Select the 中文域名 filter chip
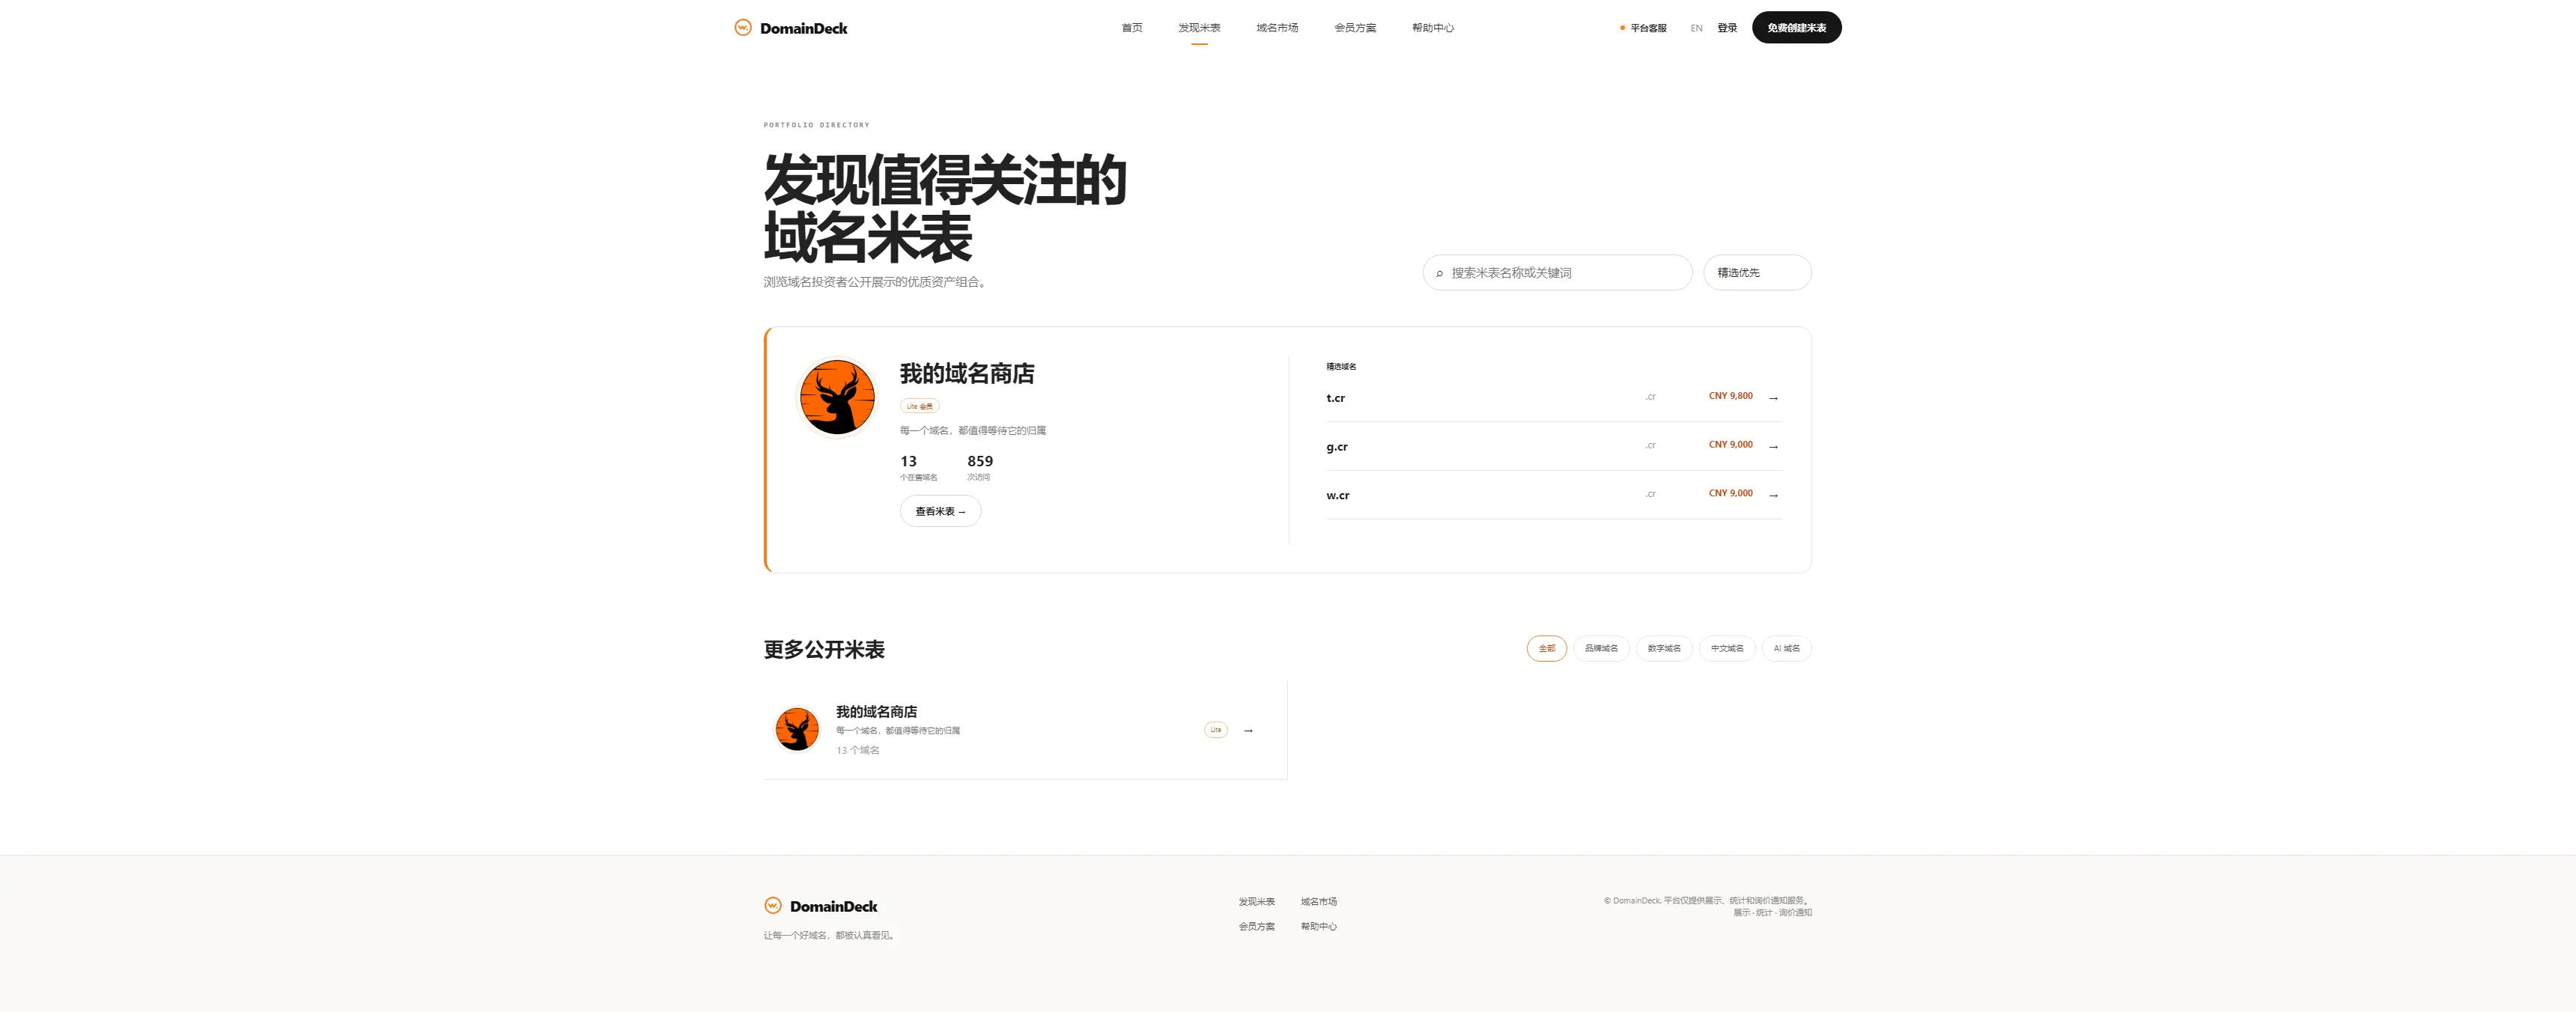This screenshot has height=1012, width=2576. (1727, 648)
